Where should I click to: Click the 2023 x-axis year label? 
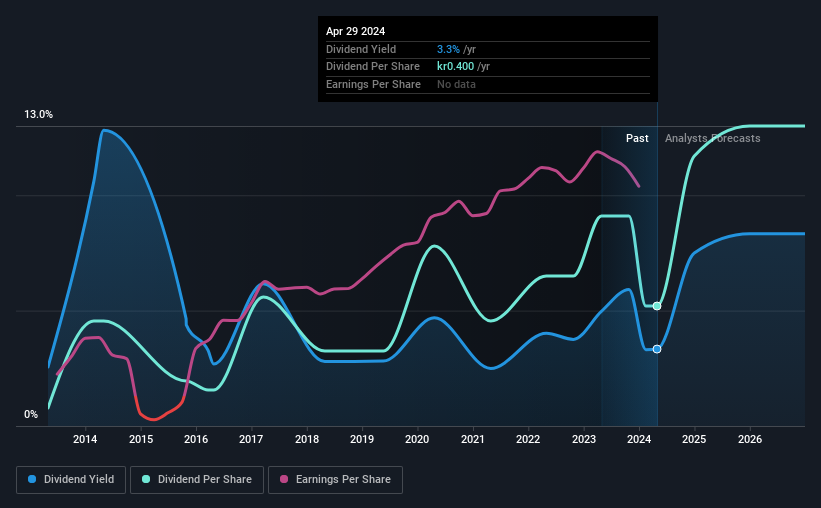583,439
